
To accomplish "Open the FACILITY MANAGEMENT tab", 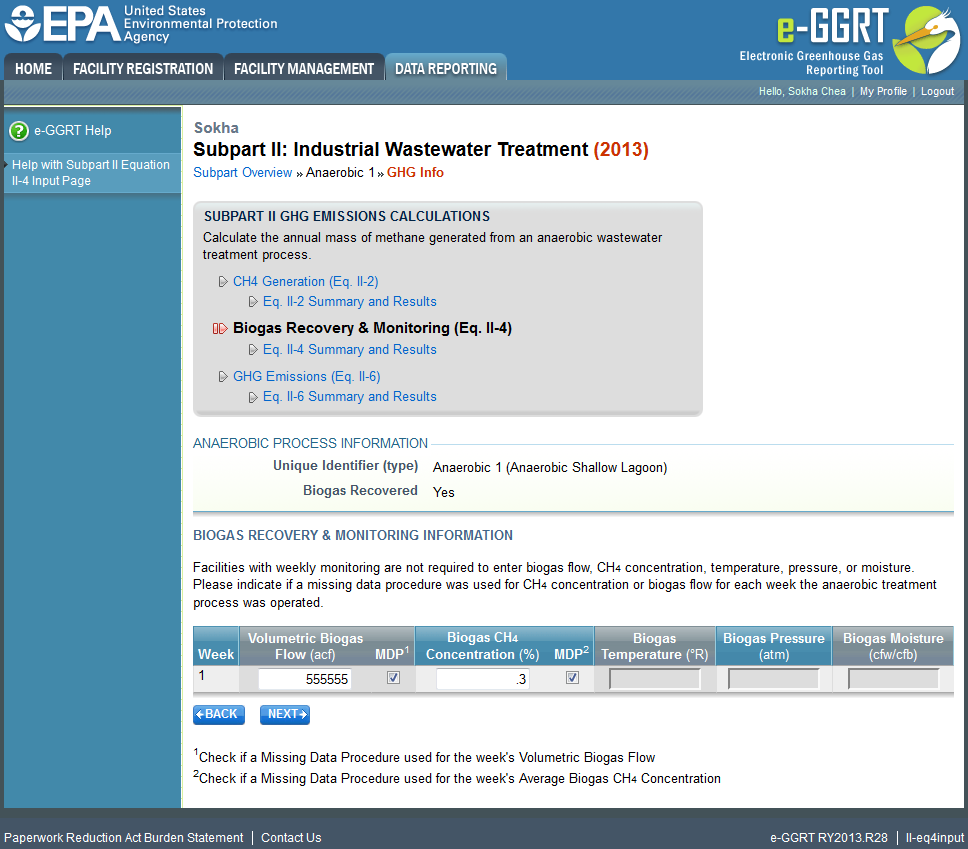I will click(x=304, y=68).
